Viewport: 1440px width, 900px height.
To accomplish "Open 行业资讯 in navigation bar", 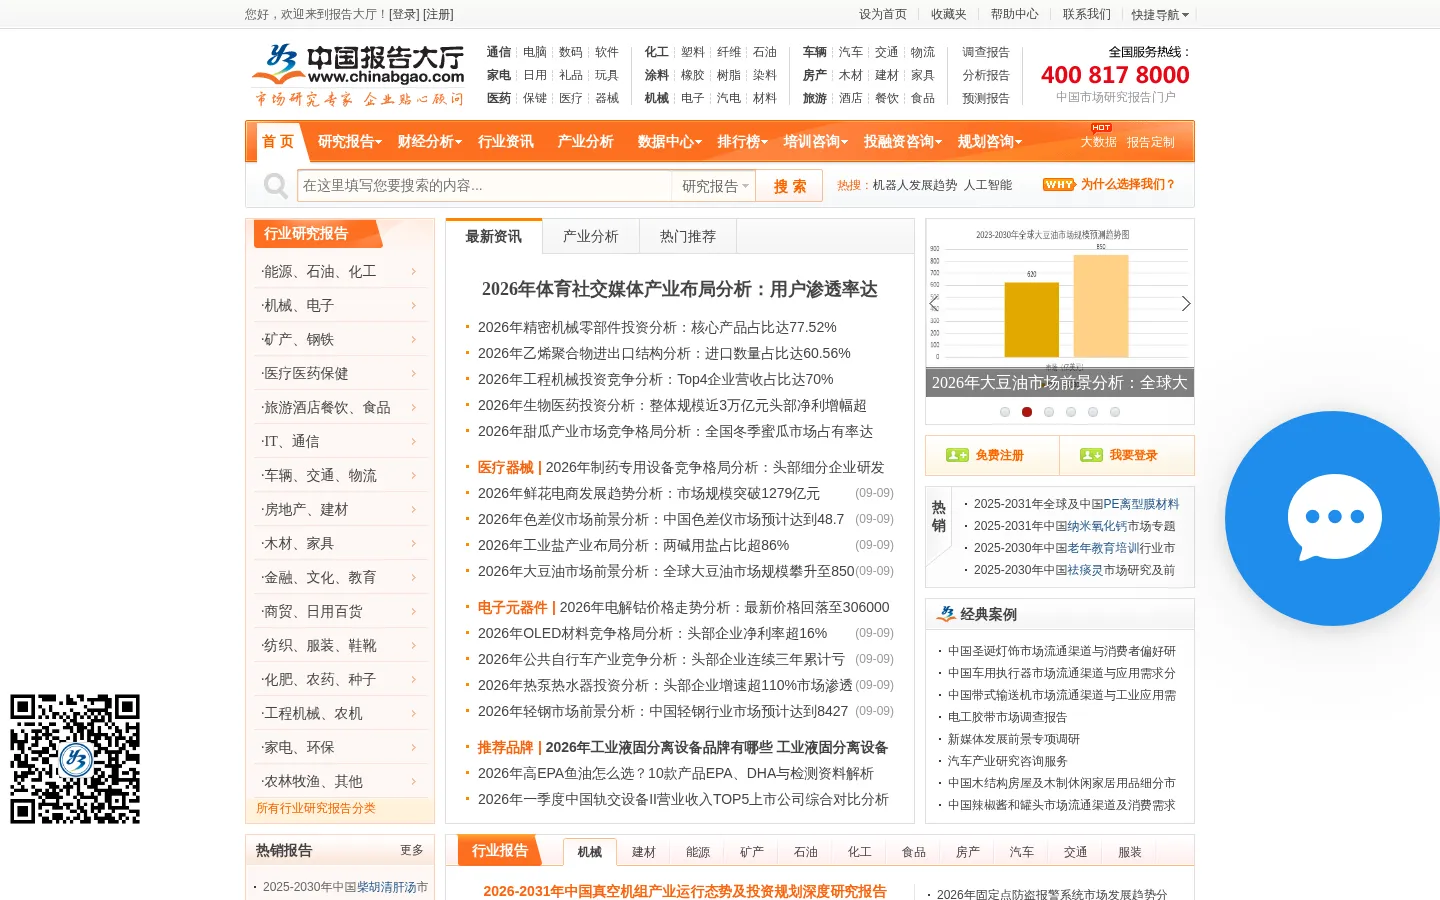I will (x=506, y=142).
